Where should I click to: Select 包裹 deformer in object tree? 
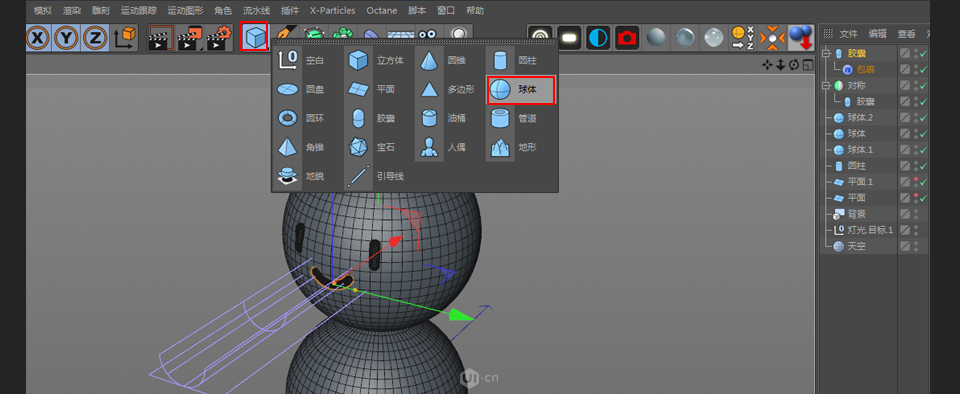click(866, 70)
